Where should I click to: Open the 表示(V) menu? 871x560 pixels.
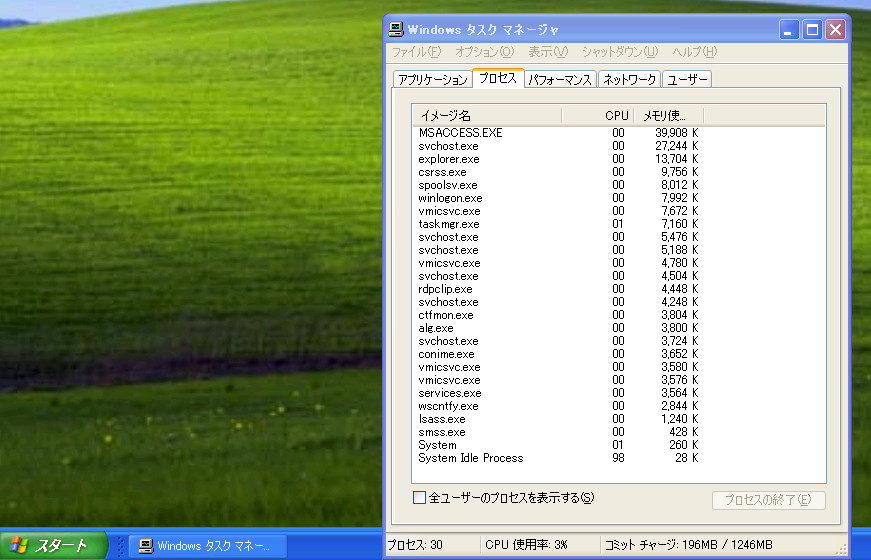pos(548,52)
